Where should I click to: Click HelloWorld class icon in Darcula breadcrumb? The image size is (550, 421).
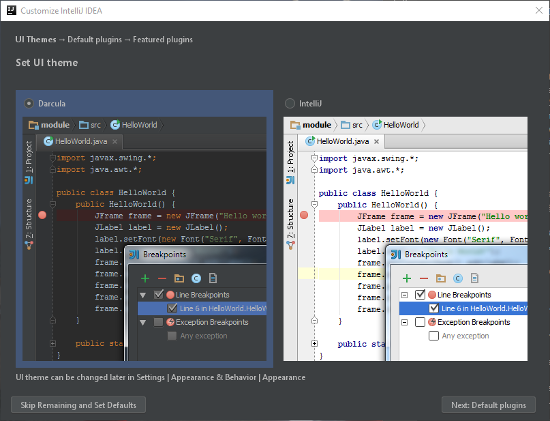point(115,125)
